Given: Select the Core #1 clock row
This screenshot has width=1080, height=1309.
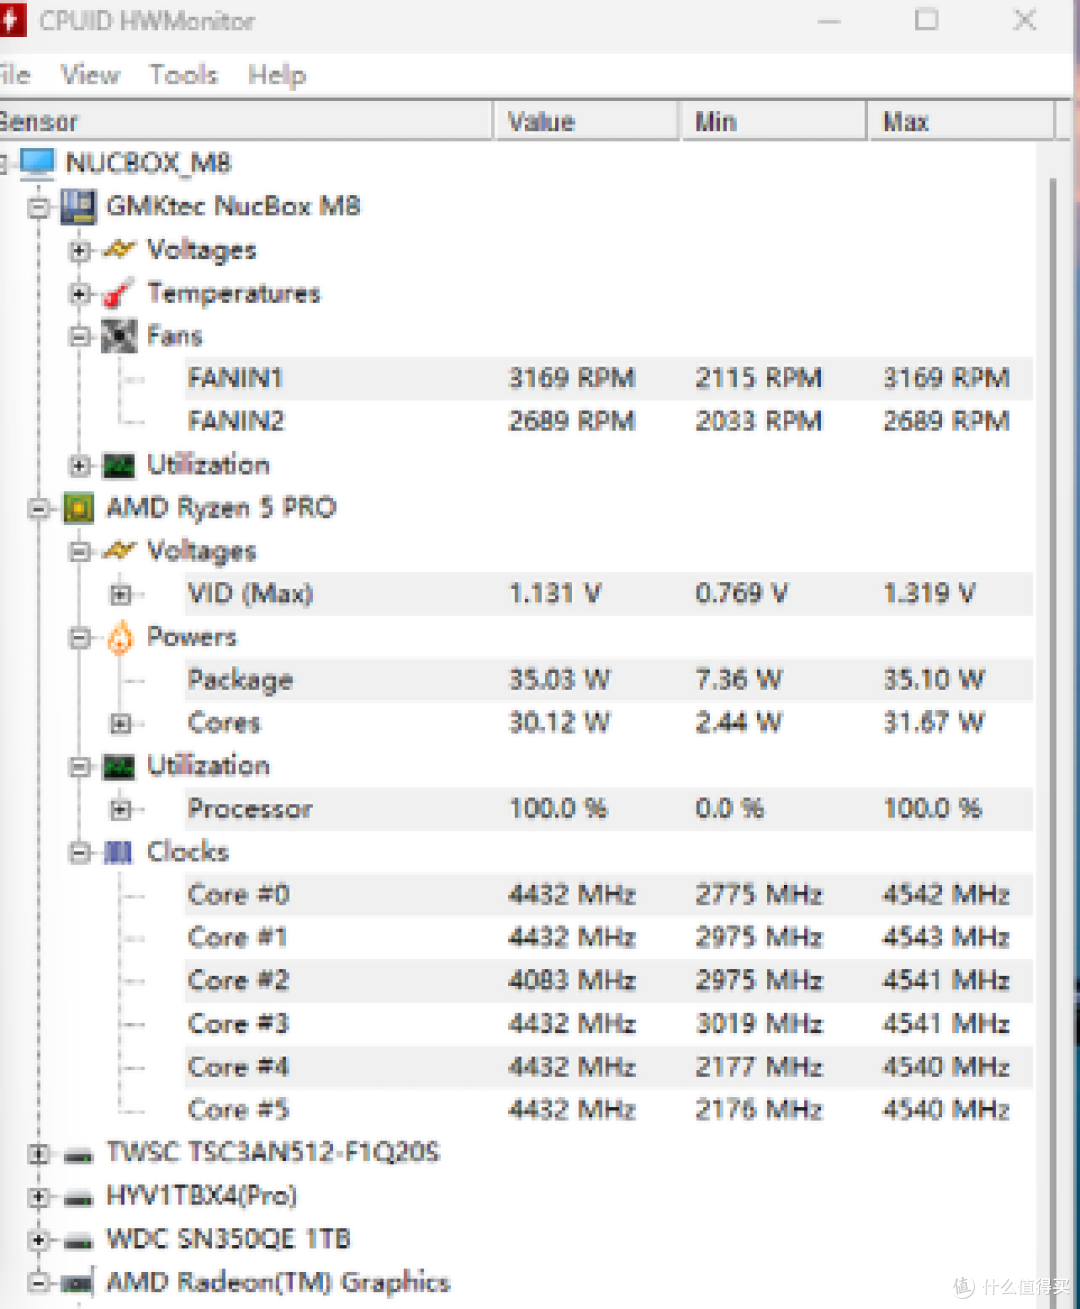Looking at the screenshot, I should (609, 938).
